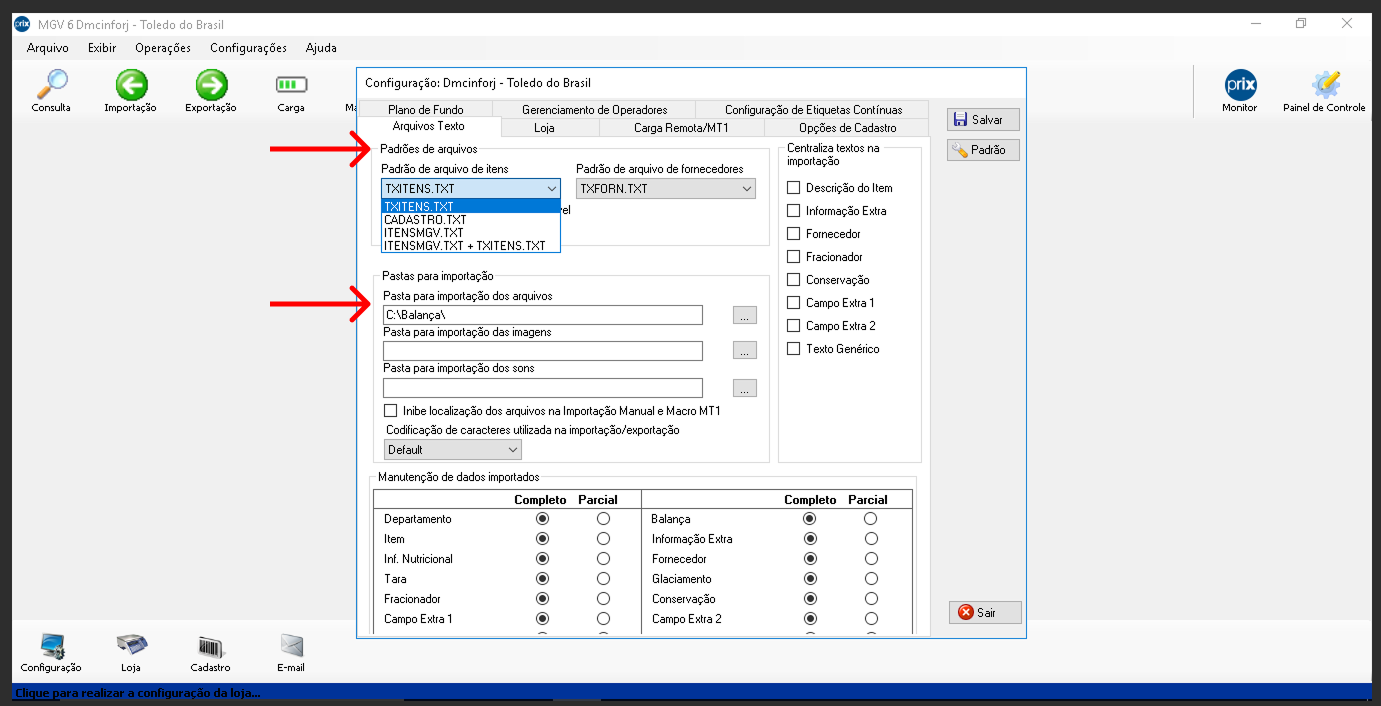
Task: Open the Consulta magnifier icon
Action: click(x=51, y=86)
